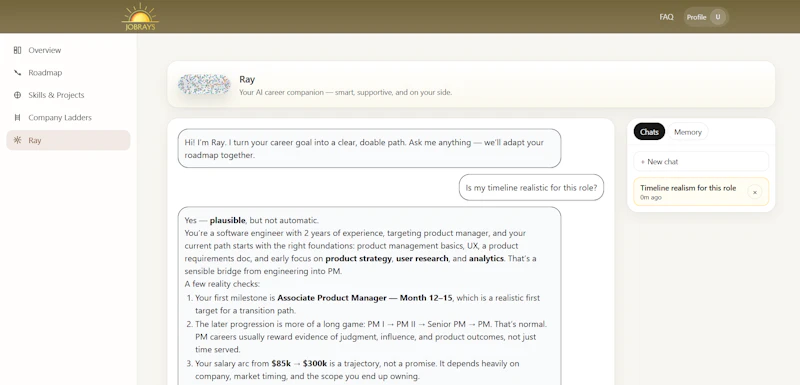Open the FAQ link in header
Screen dimensions: 800x385
tap(666, 17)
